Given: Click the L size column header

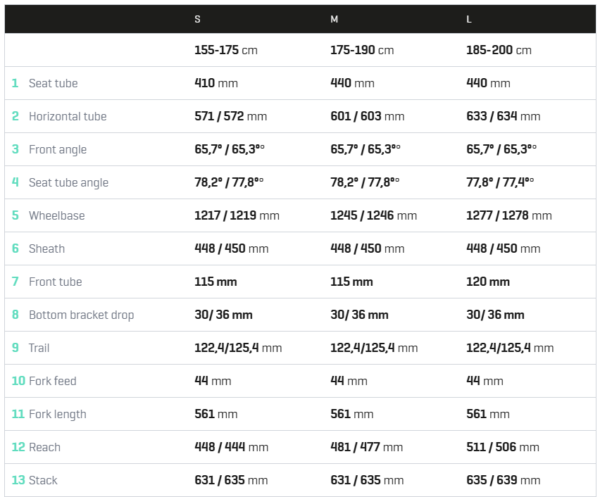Looking at the screenshot, I should point(469,19).
